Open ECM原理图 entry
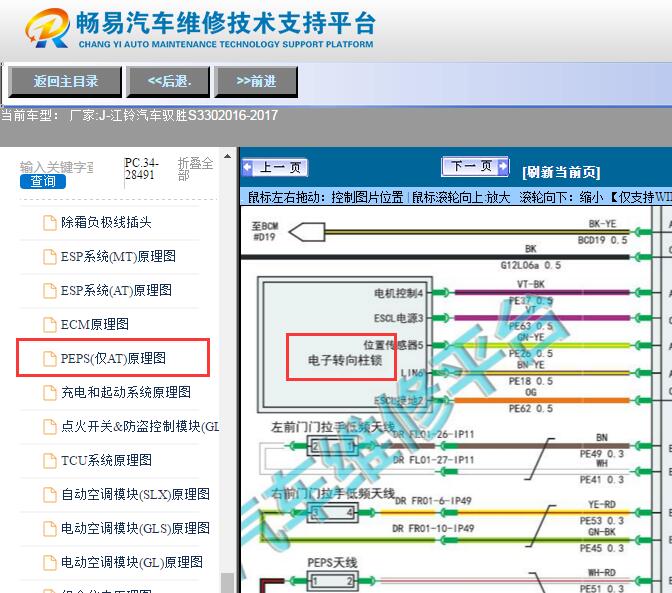This screenshot has height=593, width=672. [95, 324]
